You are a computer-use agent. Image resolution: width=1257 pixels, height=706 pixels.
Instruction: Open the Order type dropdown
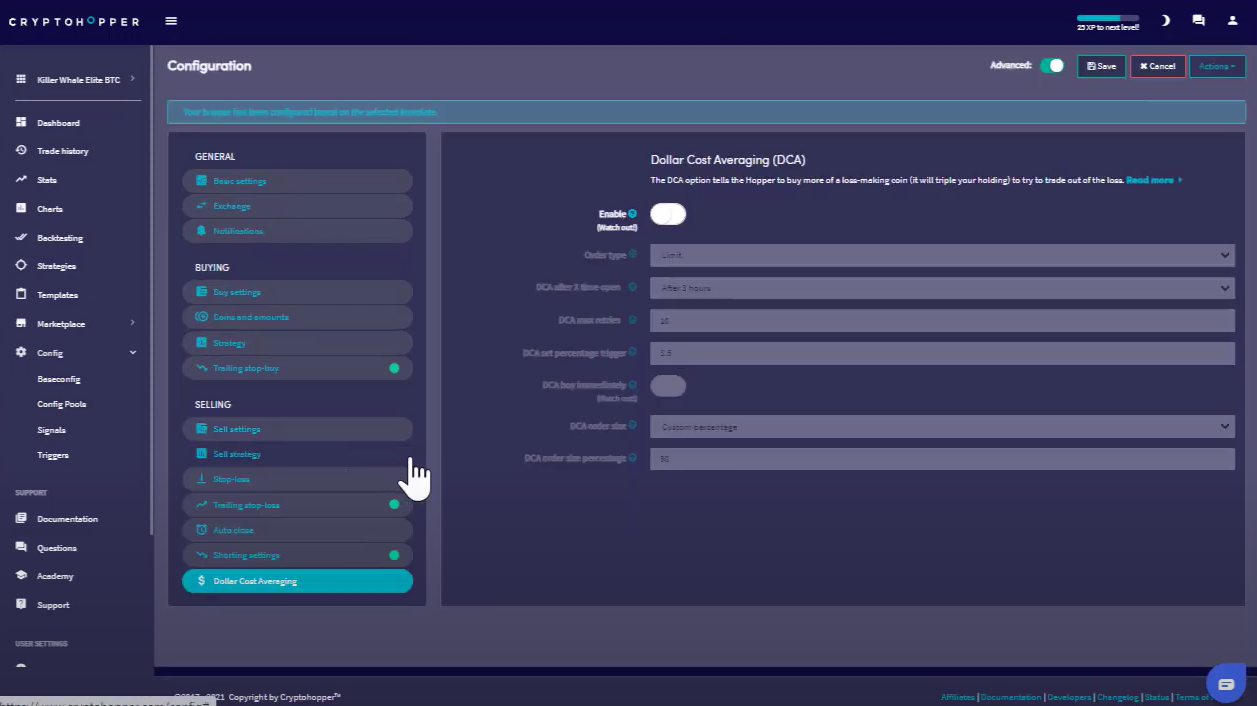941,255
